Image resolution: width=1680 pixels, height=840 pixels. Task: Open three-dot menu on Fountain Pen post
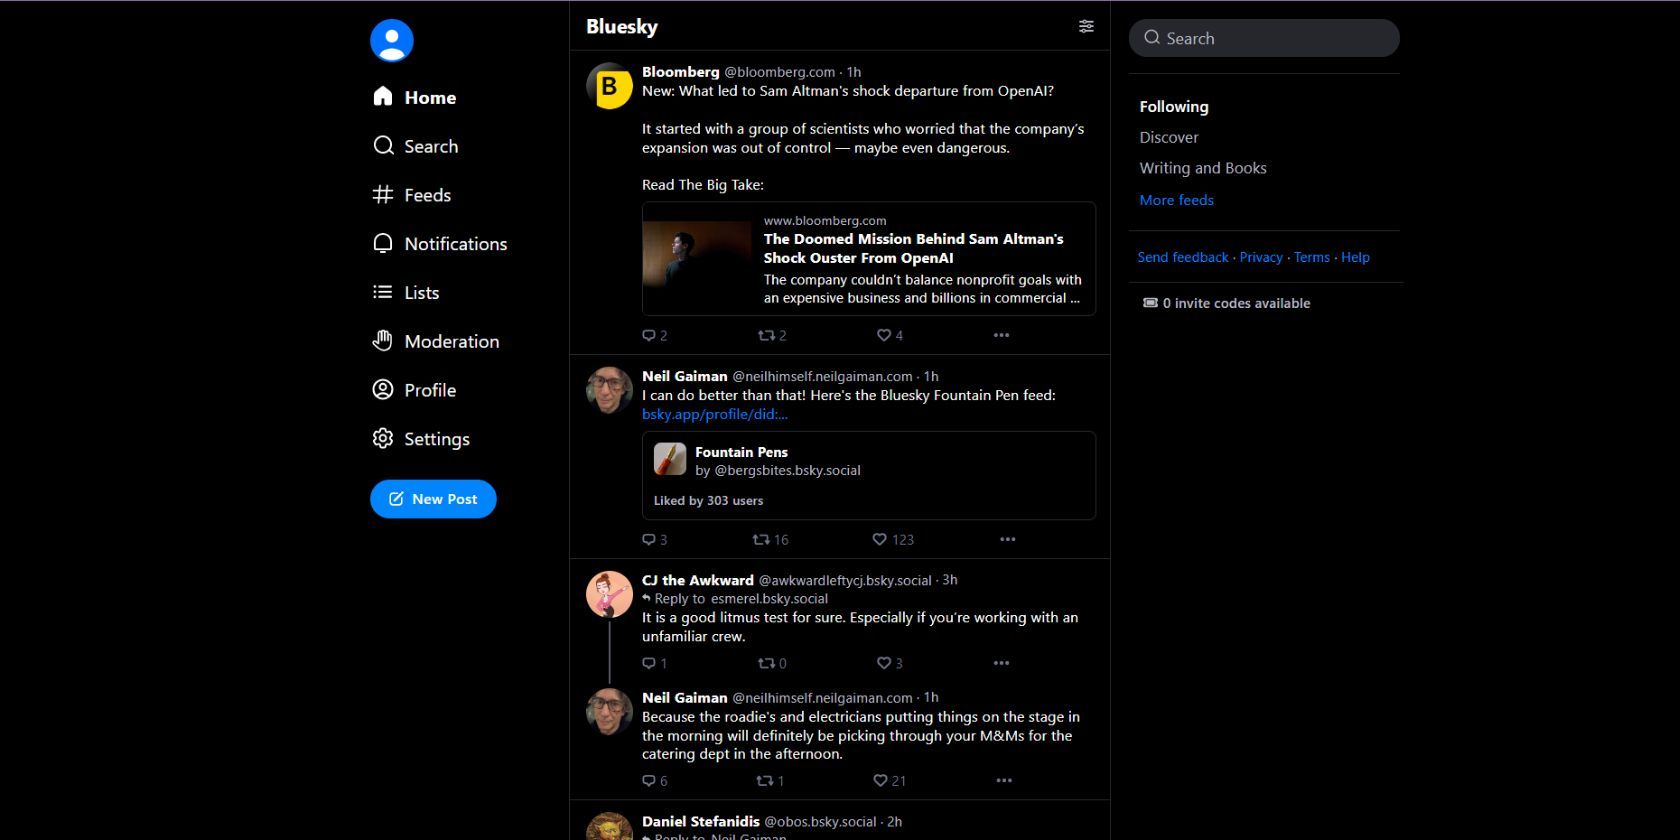click(1007, 539)
